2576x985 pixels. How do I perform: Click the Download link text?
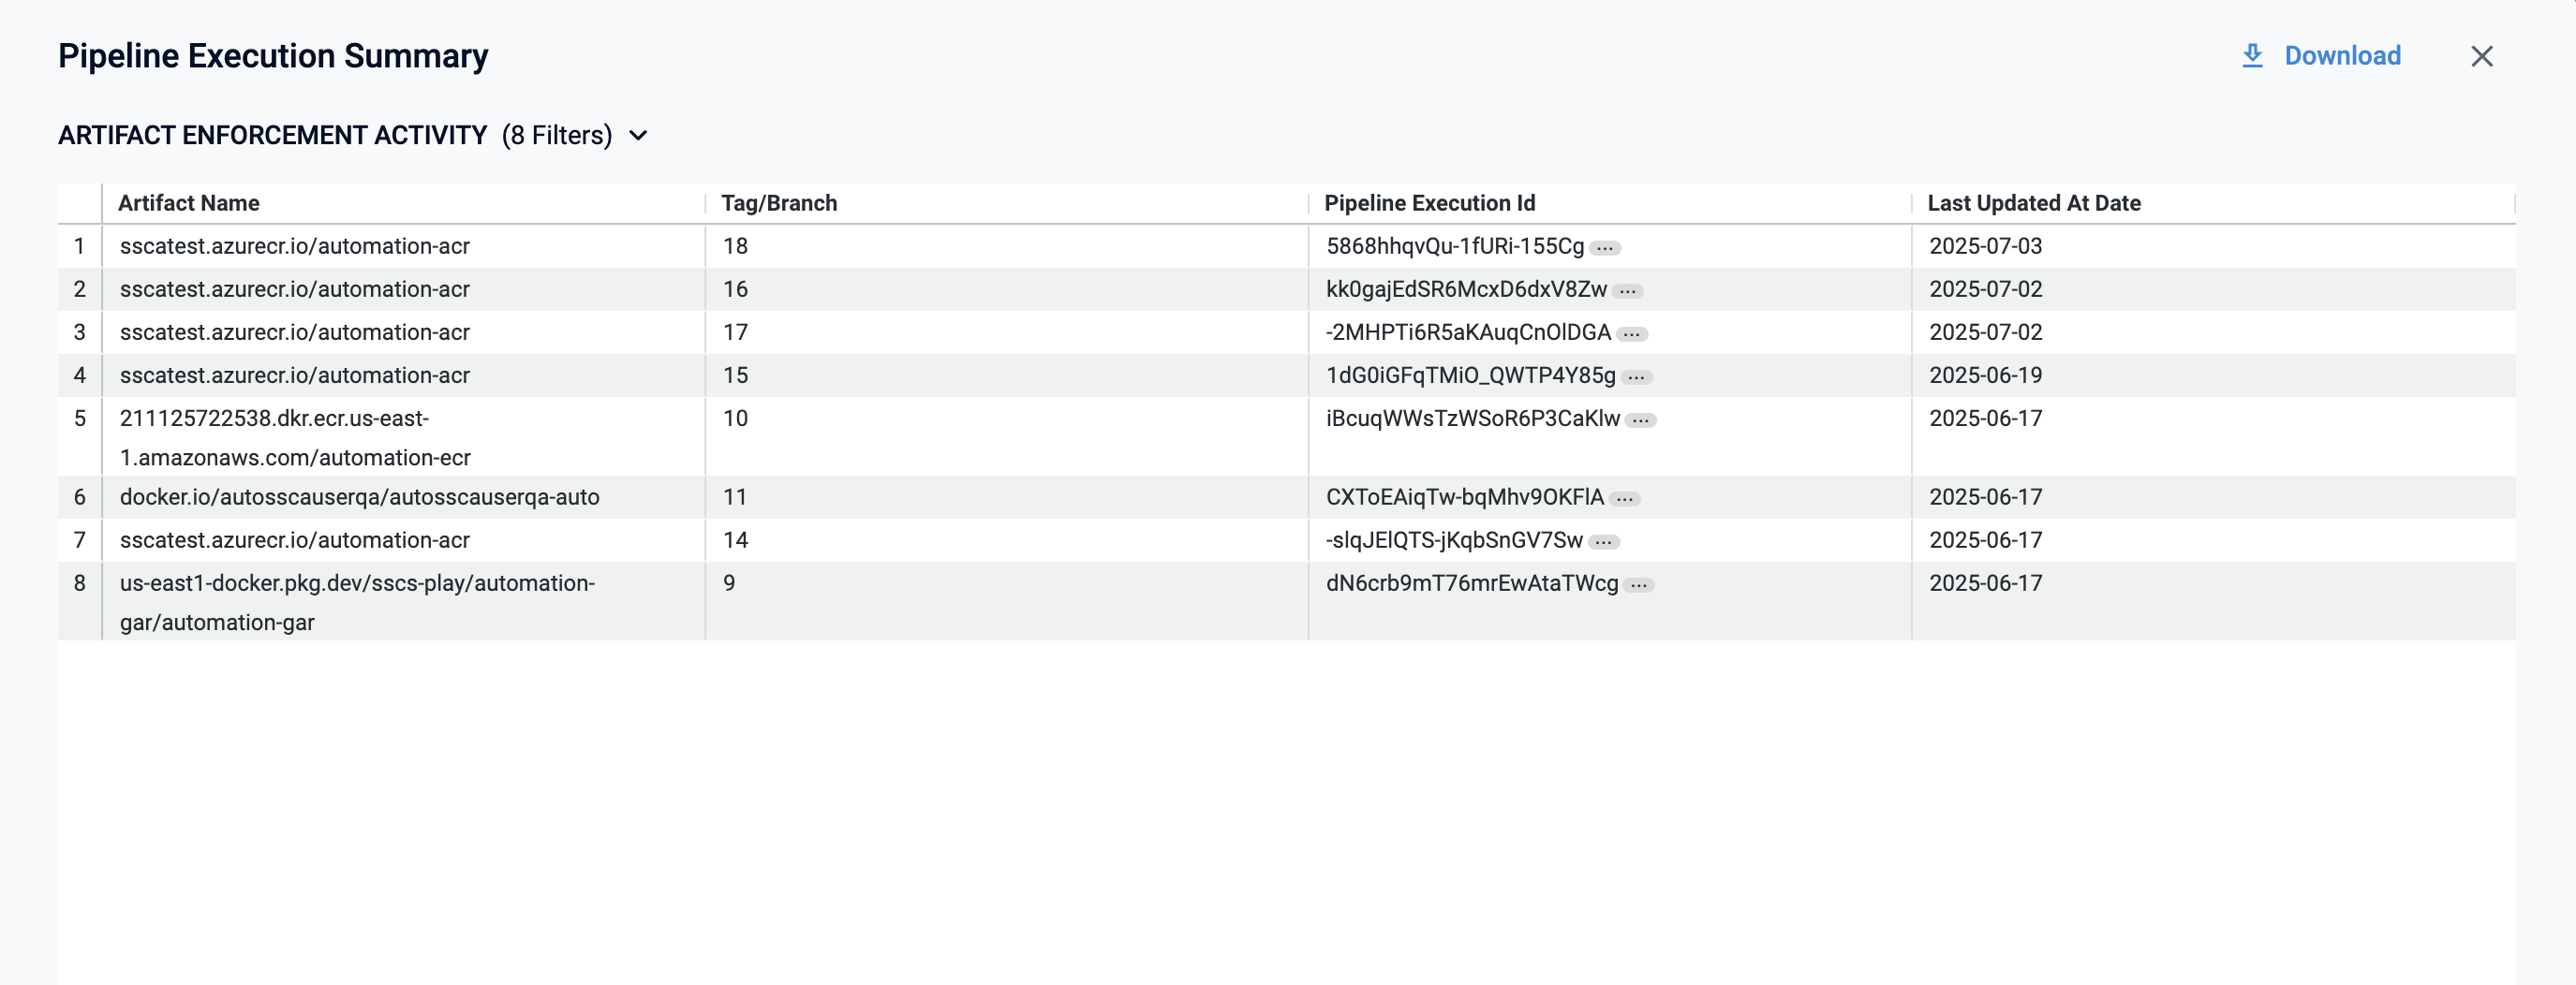2342,56
